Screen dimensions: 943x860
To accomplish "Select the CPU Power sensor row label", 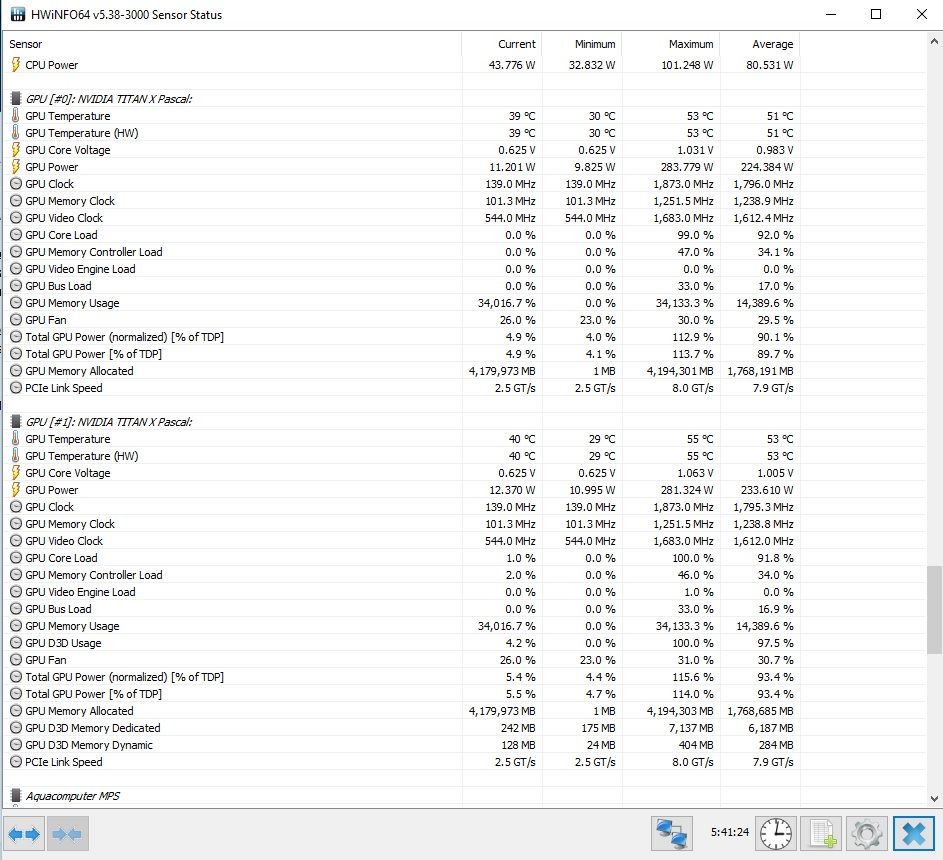I will [x=52, y=65].
